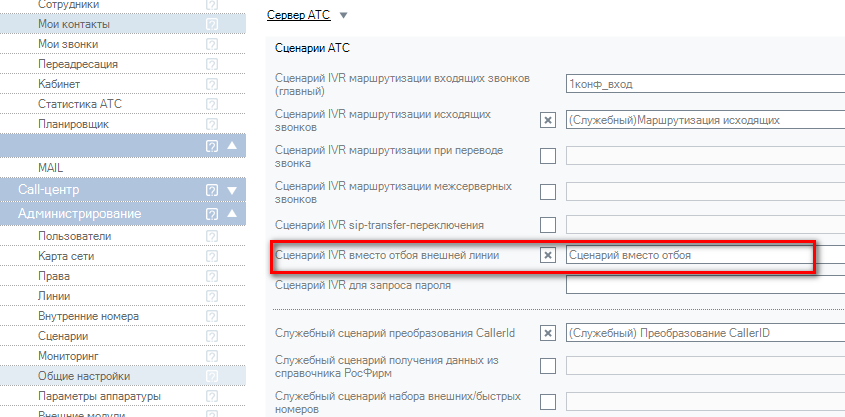Select Мониторинг in the administration menu

point(68,356)
